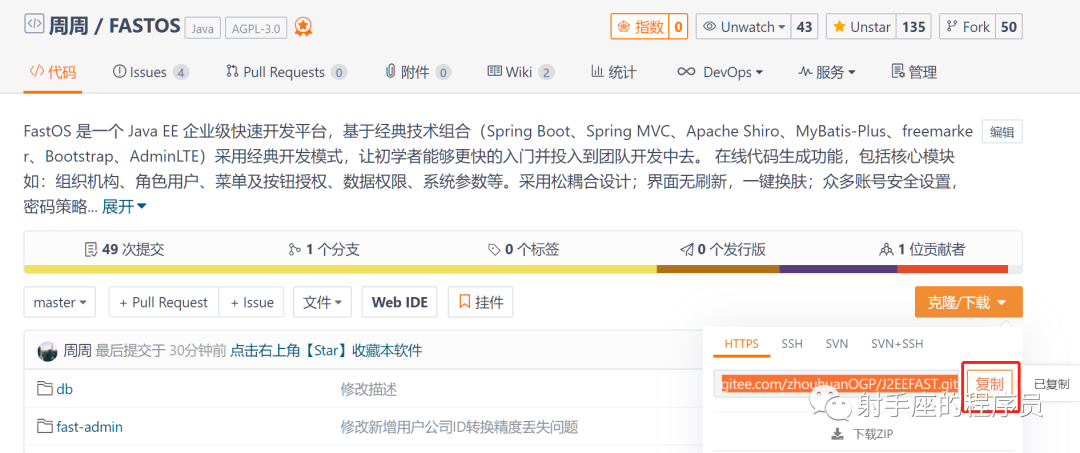Open the fork count 50
This screenshot has height=453, width=1080.
point(1008,27)
